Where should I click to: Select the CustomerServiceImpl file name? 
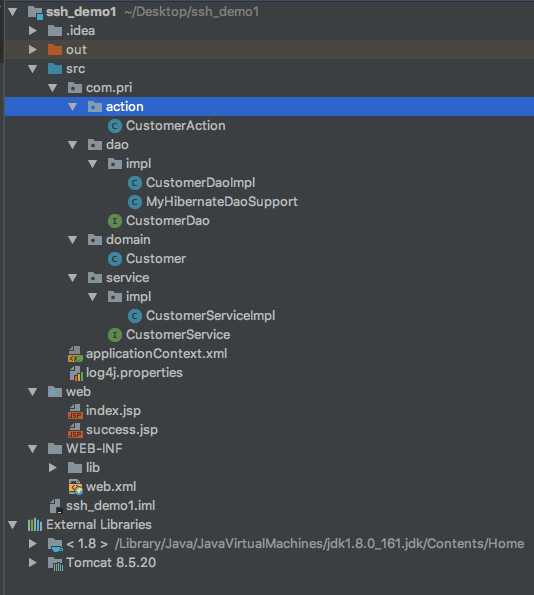tap(211, 316)
